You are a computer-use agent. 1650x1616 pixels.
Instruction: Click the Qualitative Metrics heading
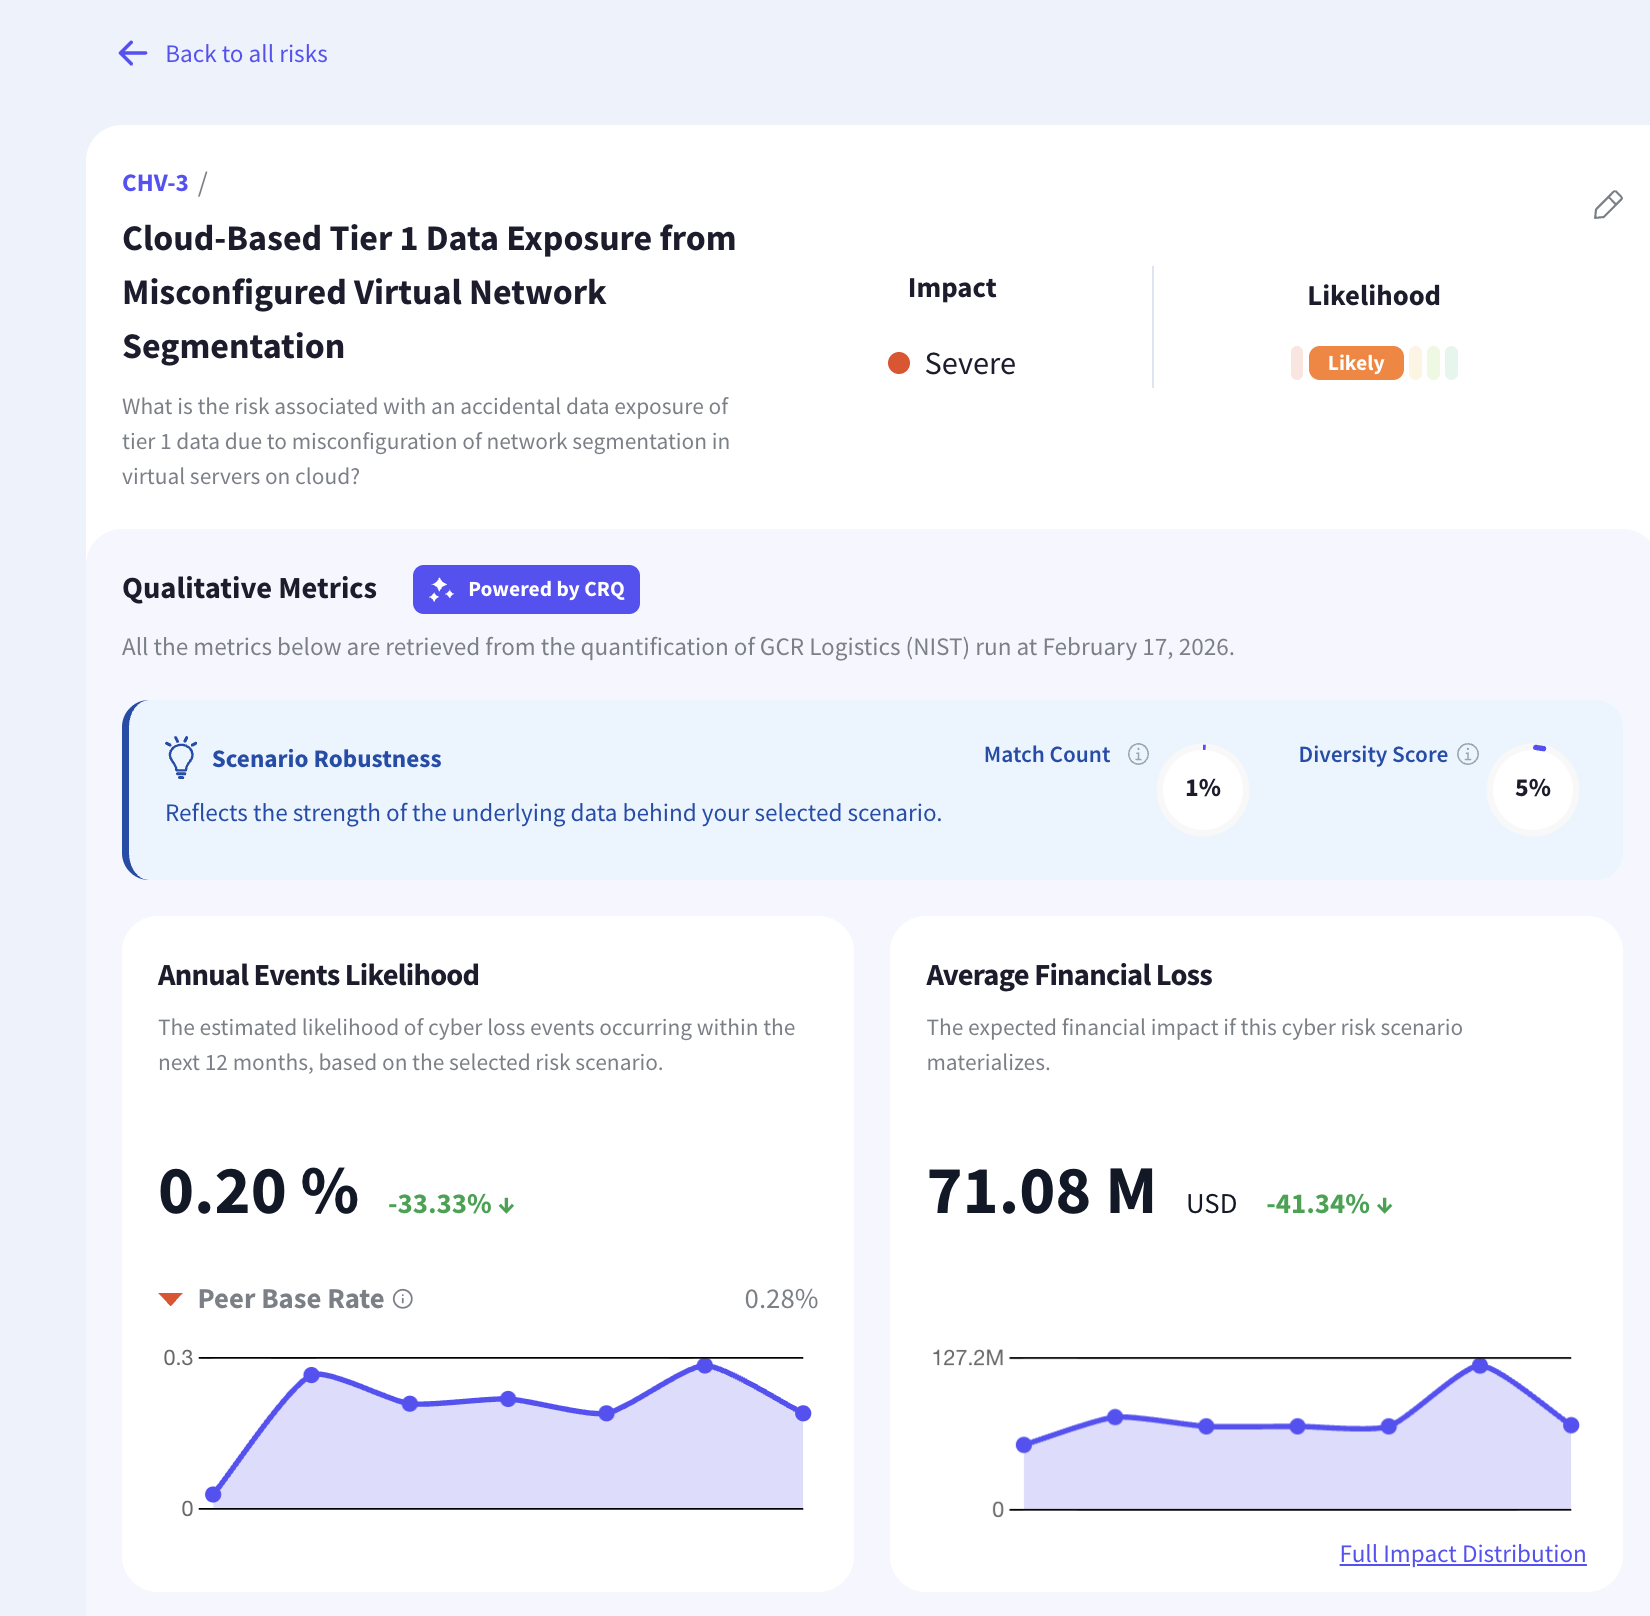[x=249, y=588]
